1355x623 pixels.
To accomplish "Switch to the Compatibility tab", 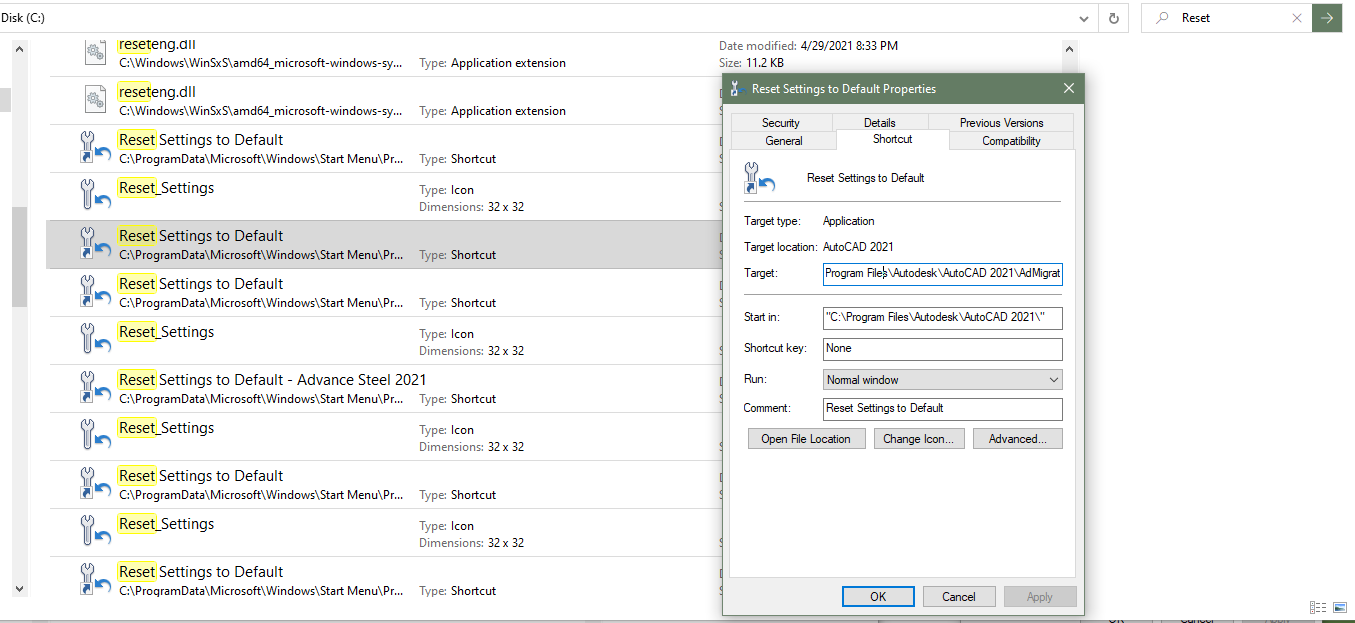I will coord(1011,140).
